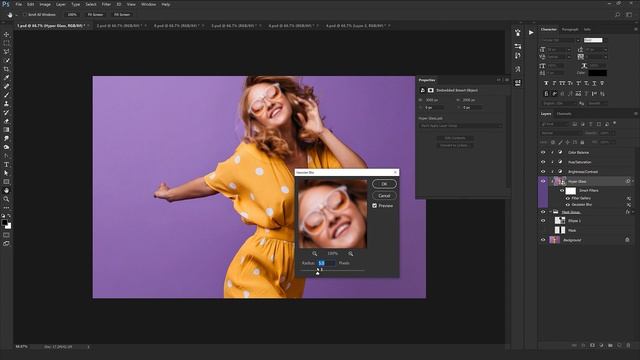Select the Lasso tool
640x360 pixels.
point(7,52)
